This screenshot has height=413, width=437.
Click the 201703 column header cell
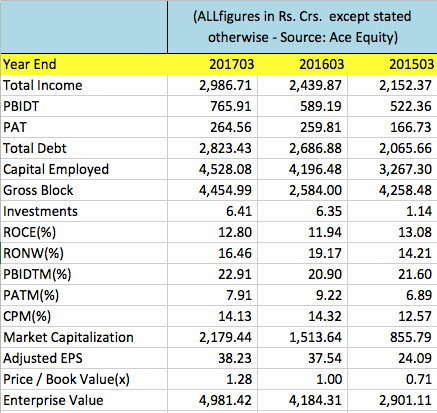(x=212, y=64)
